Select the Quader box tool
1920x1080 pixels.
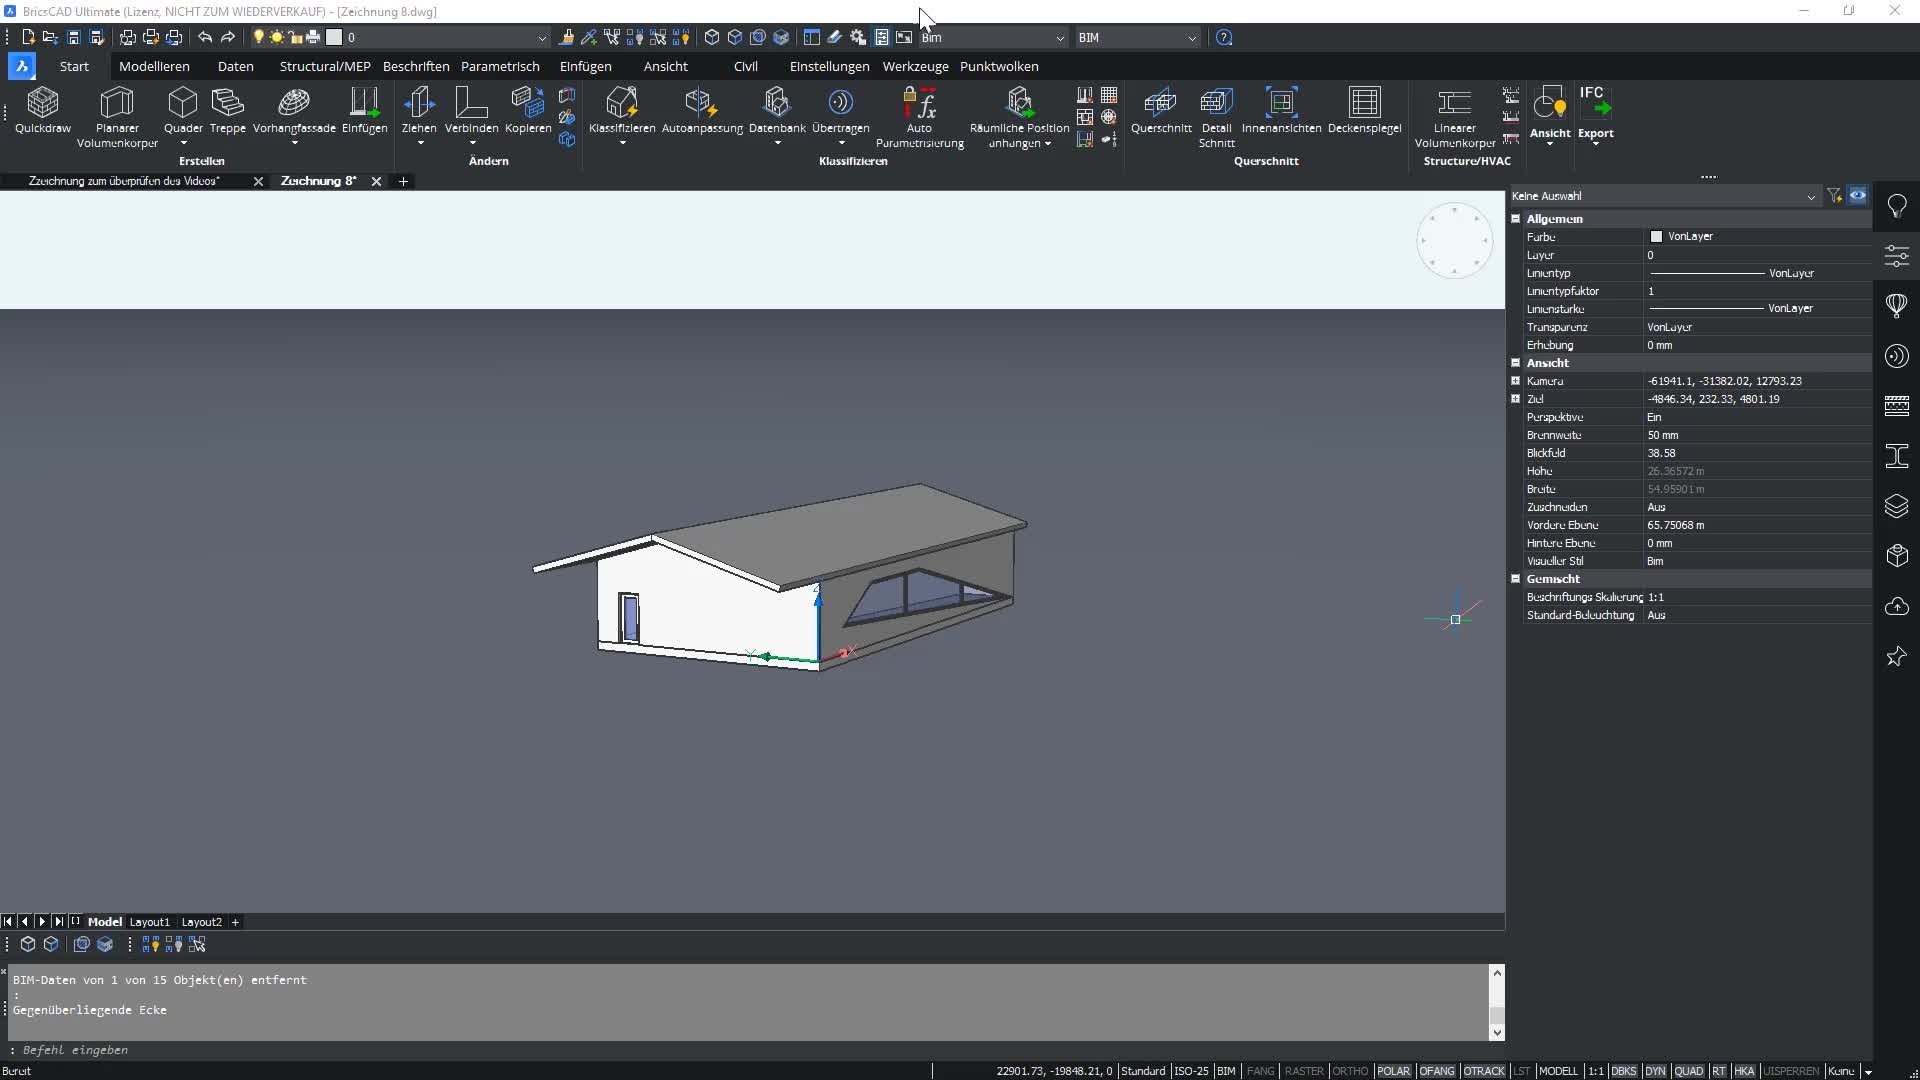tap(183, 110)
